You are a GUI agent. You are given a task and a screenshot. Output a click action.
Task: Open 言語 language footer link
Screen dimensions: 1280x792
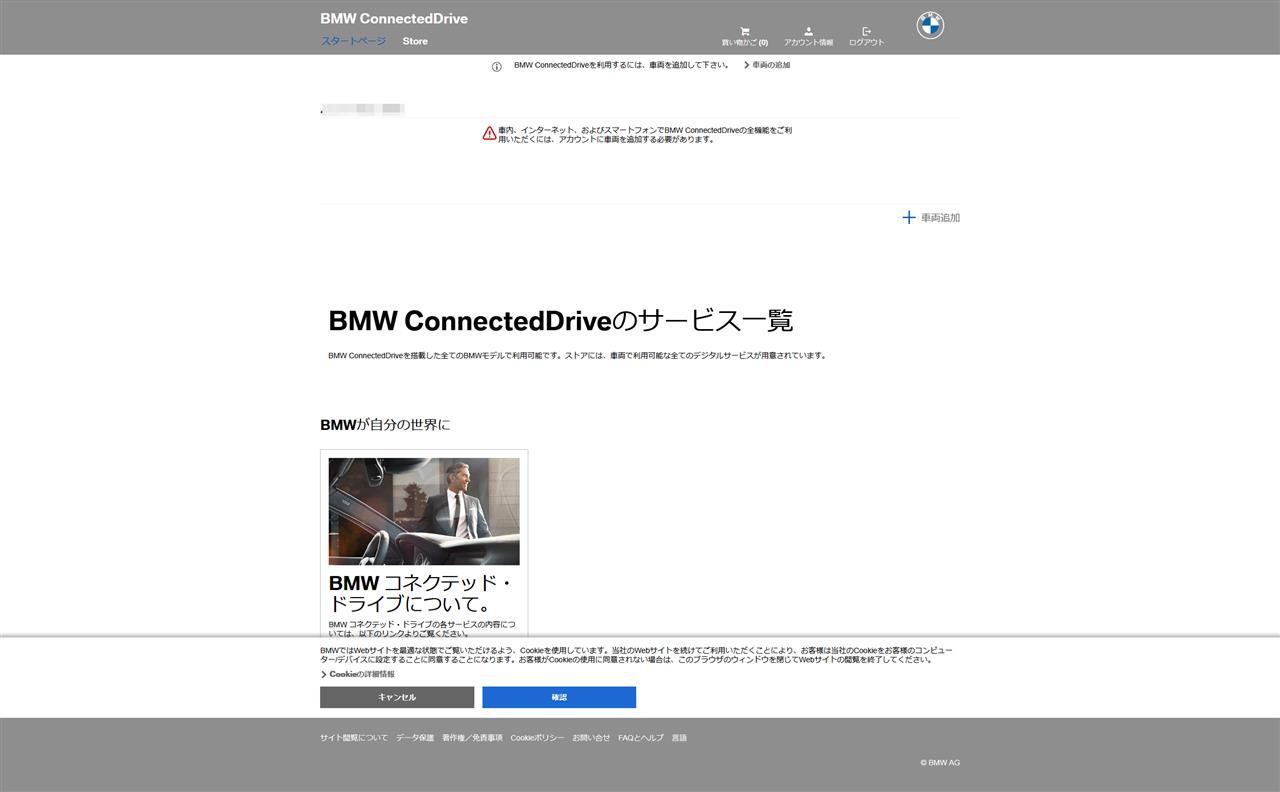point(679,738)
